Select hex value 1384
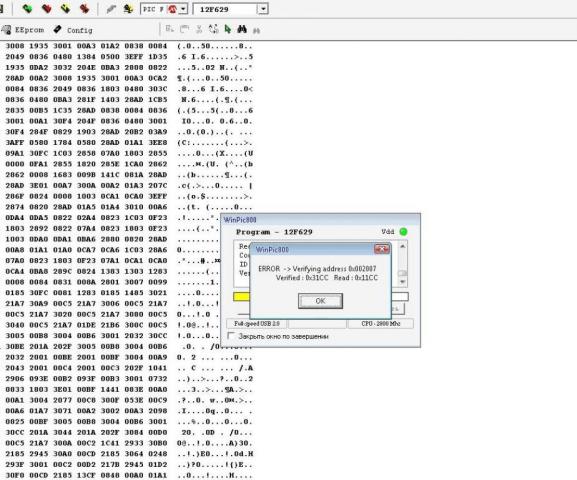This screenshot has width=577, height=480. pyautogui.click(x=86, y=57)
